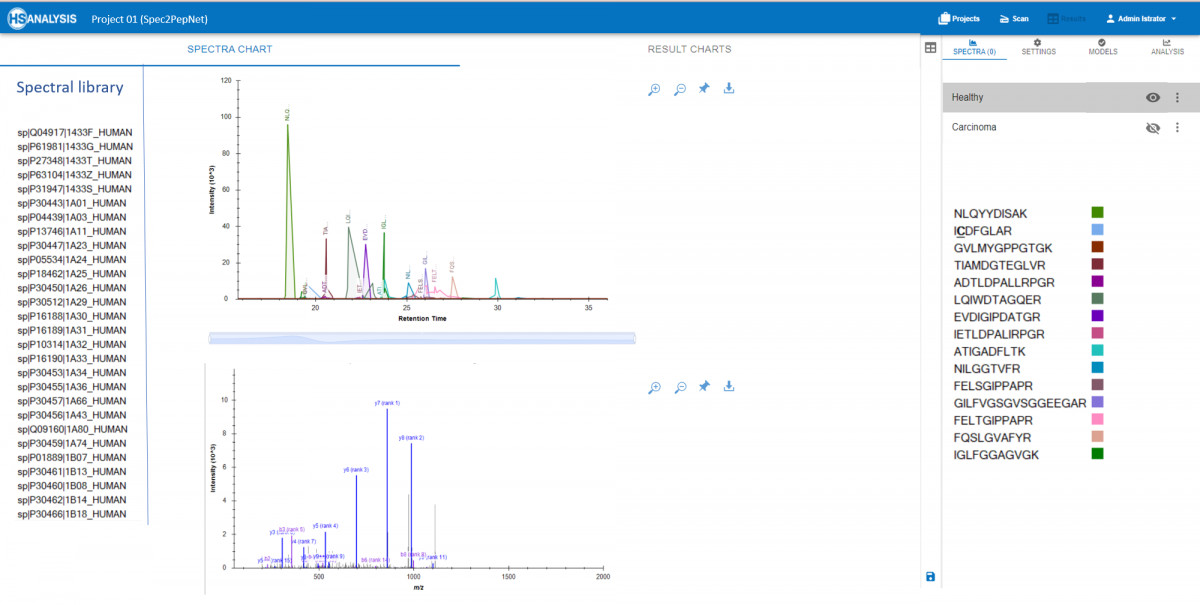This screenshot has width=1200, height=605.
Task: Open the Settings tab in the right panel
Action: (1039, 46)
